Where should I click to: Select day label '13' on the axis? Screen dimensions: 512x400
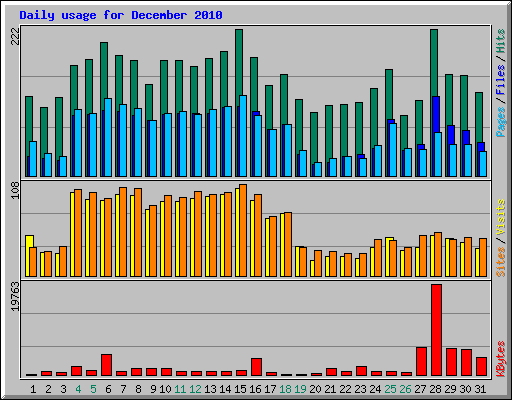(x=210, y=389)
